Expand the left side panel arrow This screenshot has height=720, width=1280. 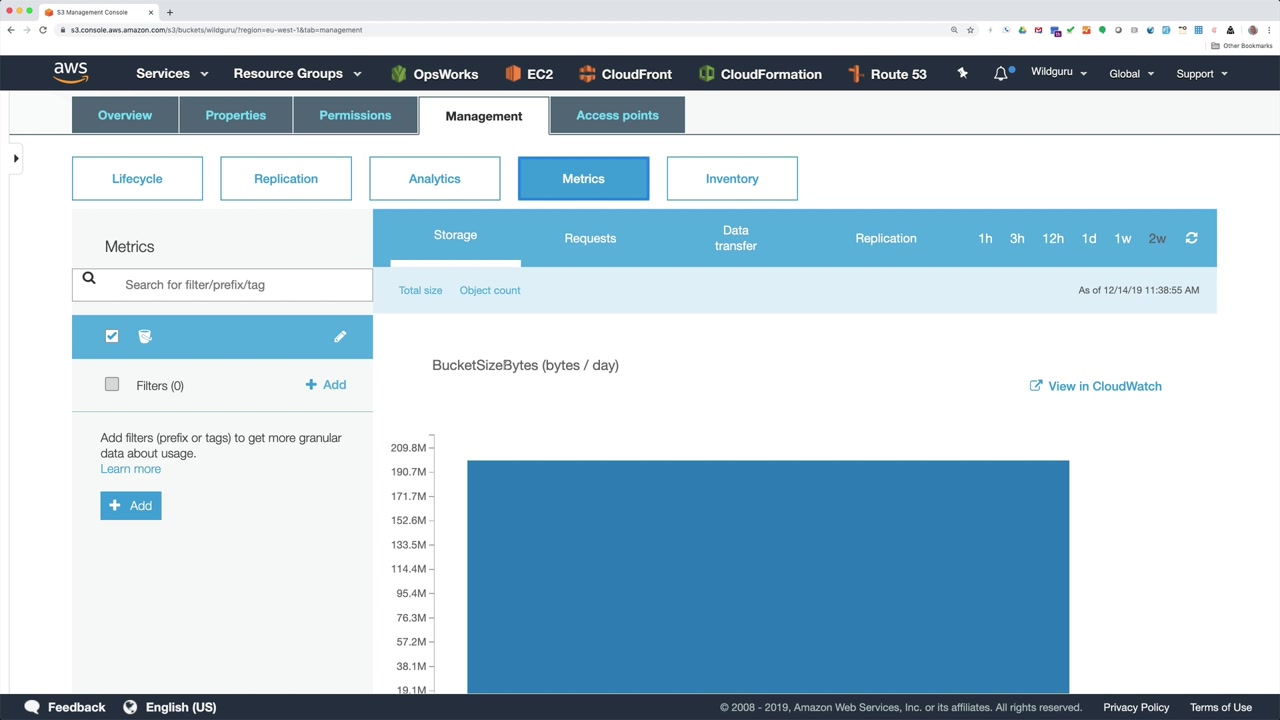[x=16, y=158]
